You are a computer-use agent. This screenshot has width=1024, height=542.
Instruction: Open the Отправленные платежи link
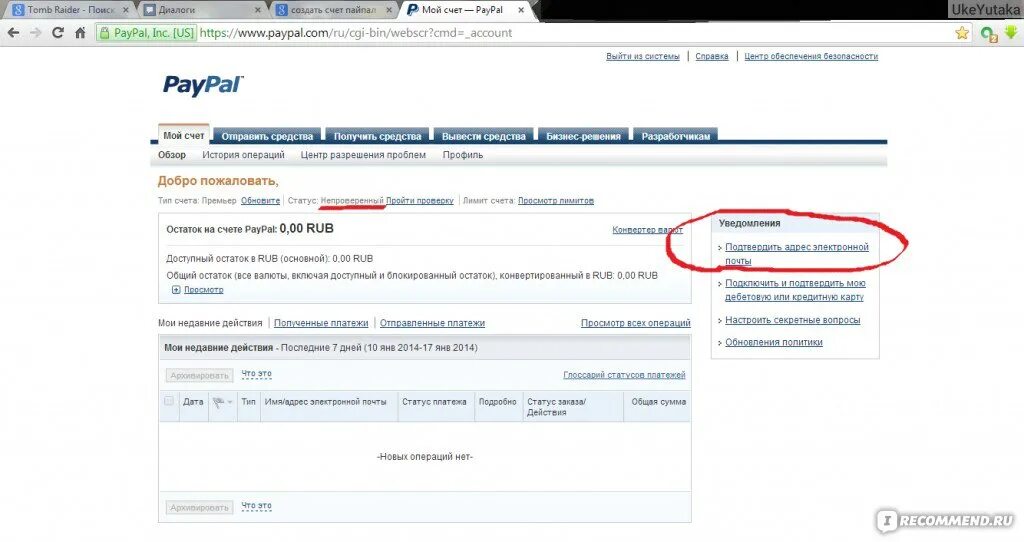[432, 323]
